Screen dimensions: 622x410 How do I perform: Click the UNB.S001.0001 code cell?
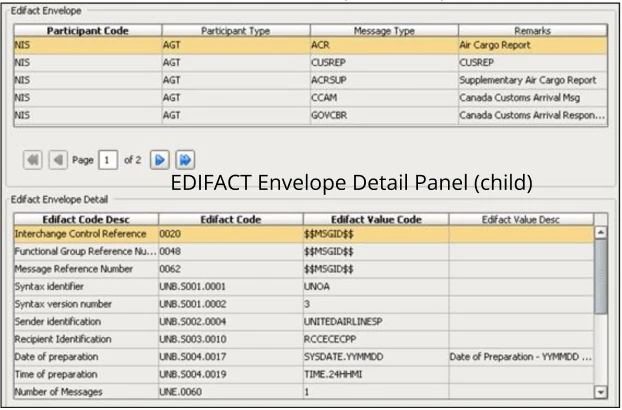click(x=231, y=286)
